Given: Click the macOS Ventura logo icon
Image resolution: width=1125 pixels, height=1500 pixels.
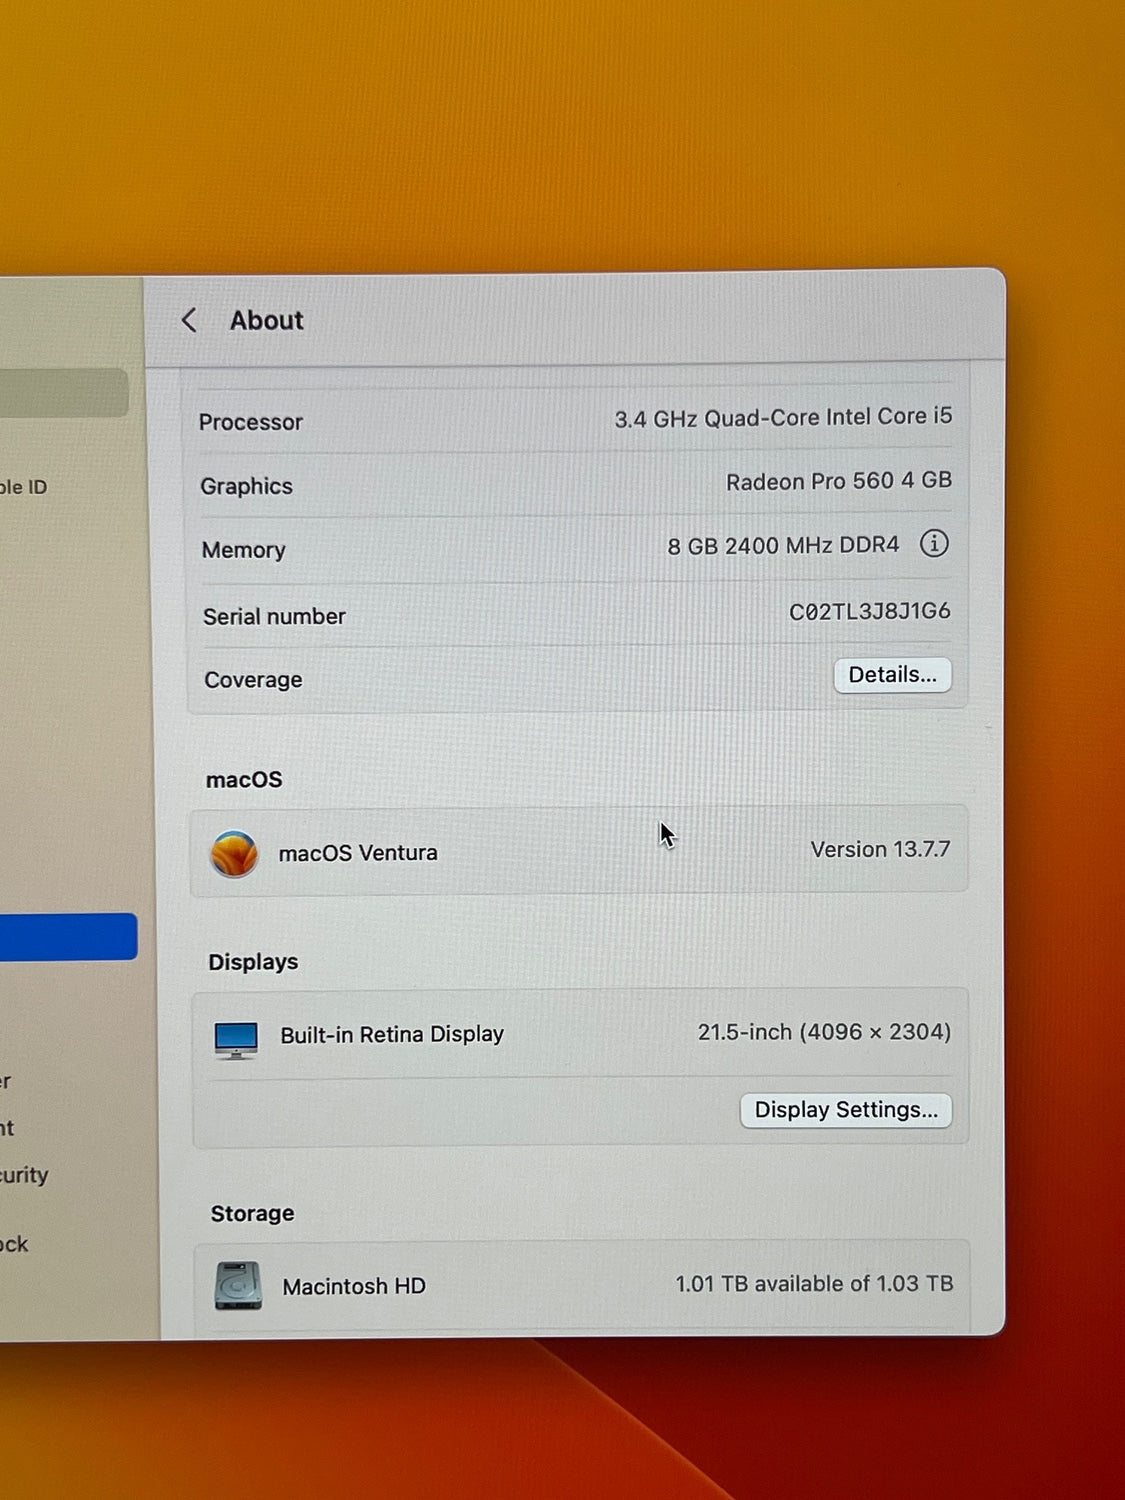Looking at the screenshot, I should point(234,854).
